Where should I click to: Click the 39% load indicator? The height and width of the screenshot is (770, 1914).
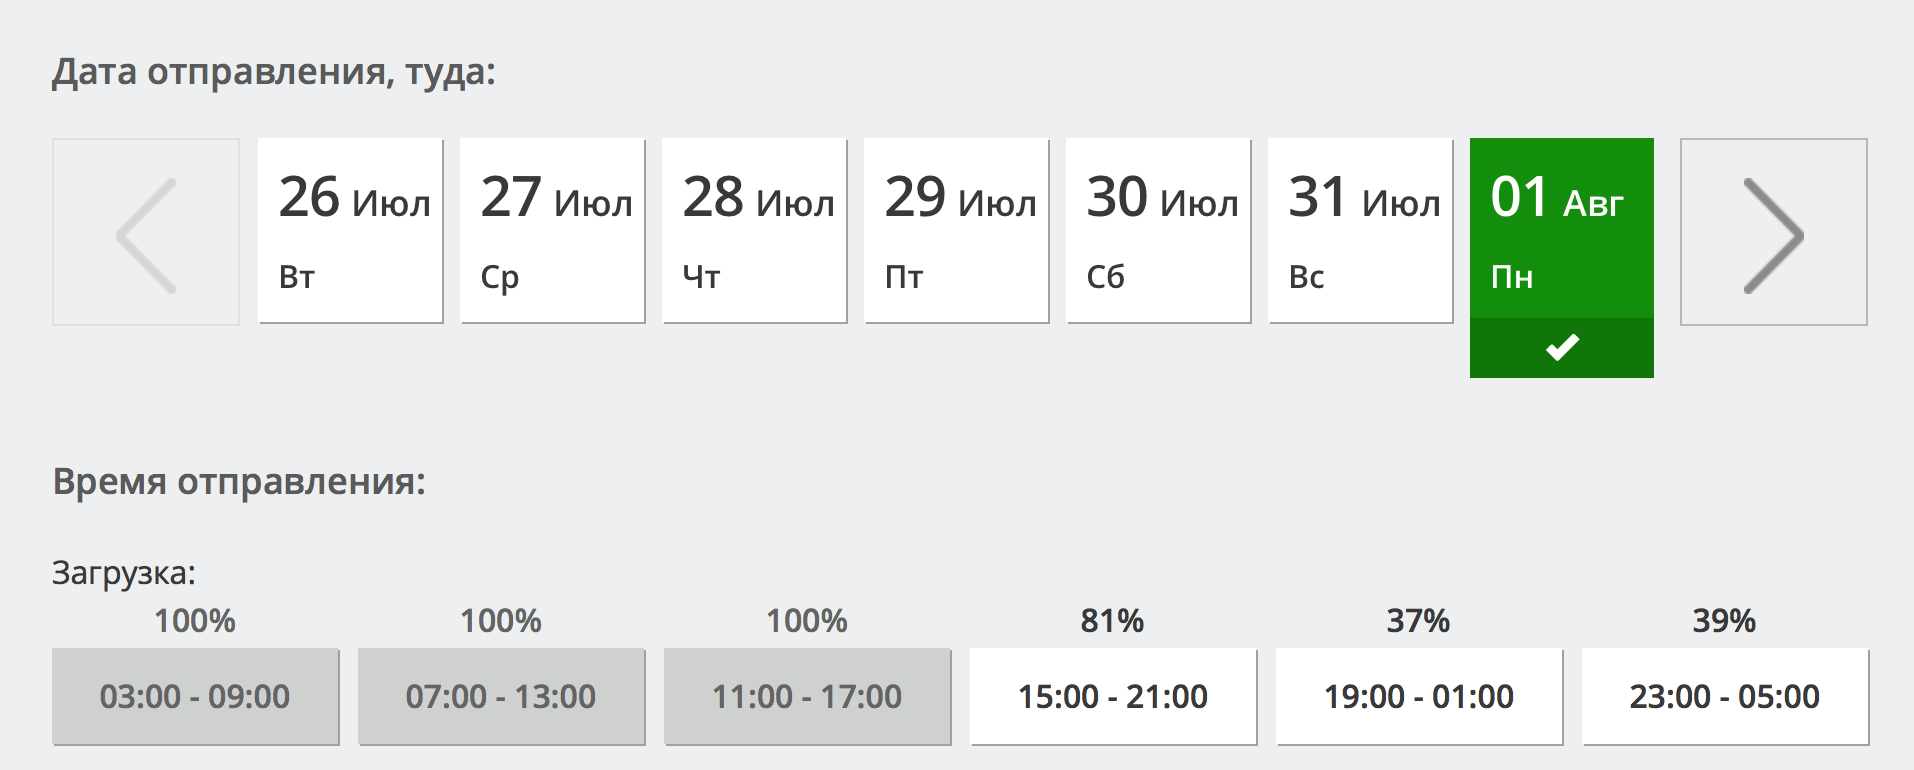1724,621
